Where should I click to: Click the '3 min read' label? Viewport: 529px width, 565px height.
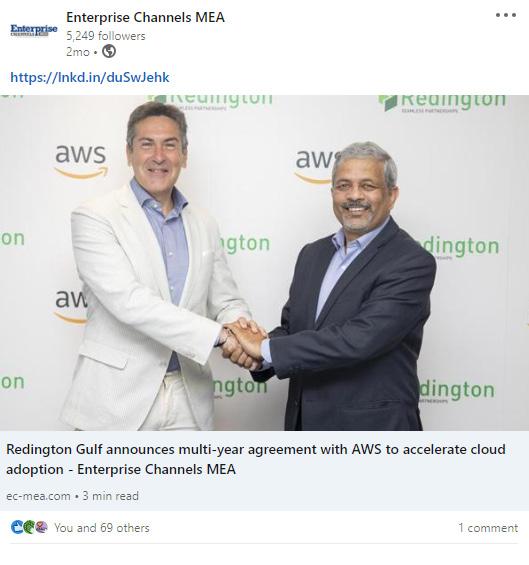110,496
